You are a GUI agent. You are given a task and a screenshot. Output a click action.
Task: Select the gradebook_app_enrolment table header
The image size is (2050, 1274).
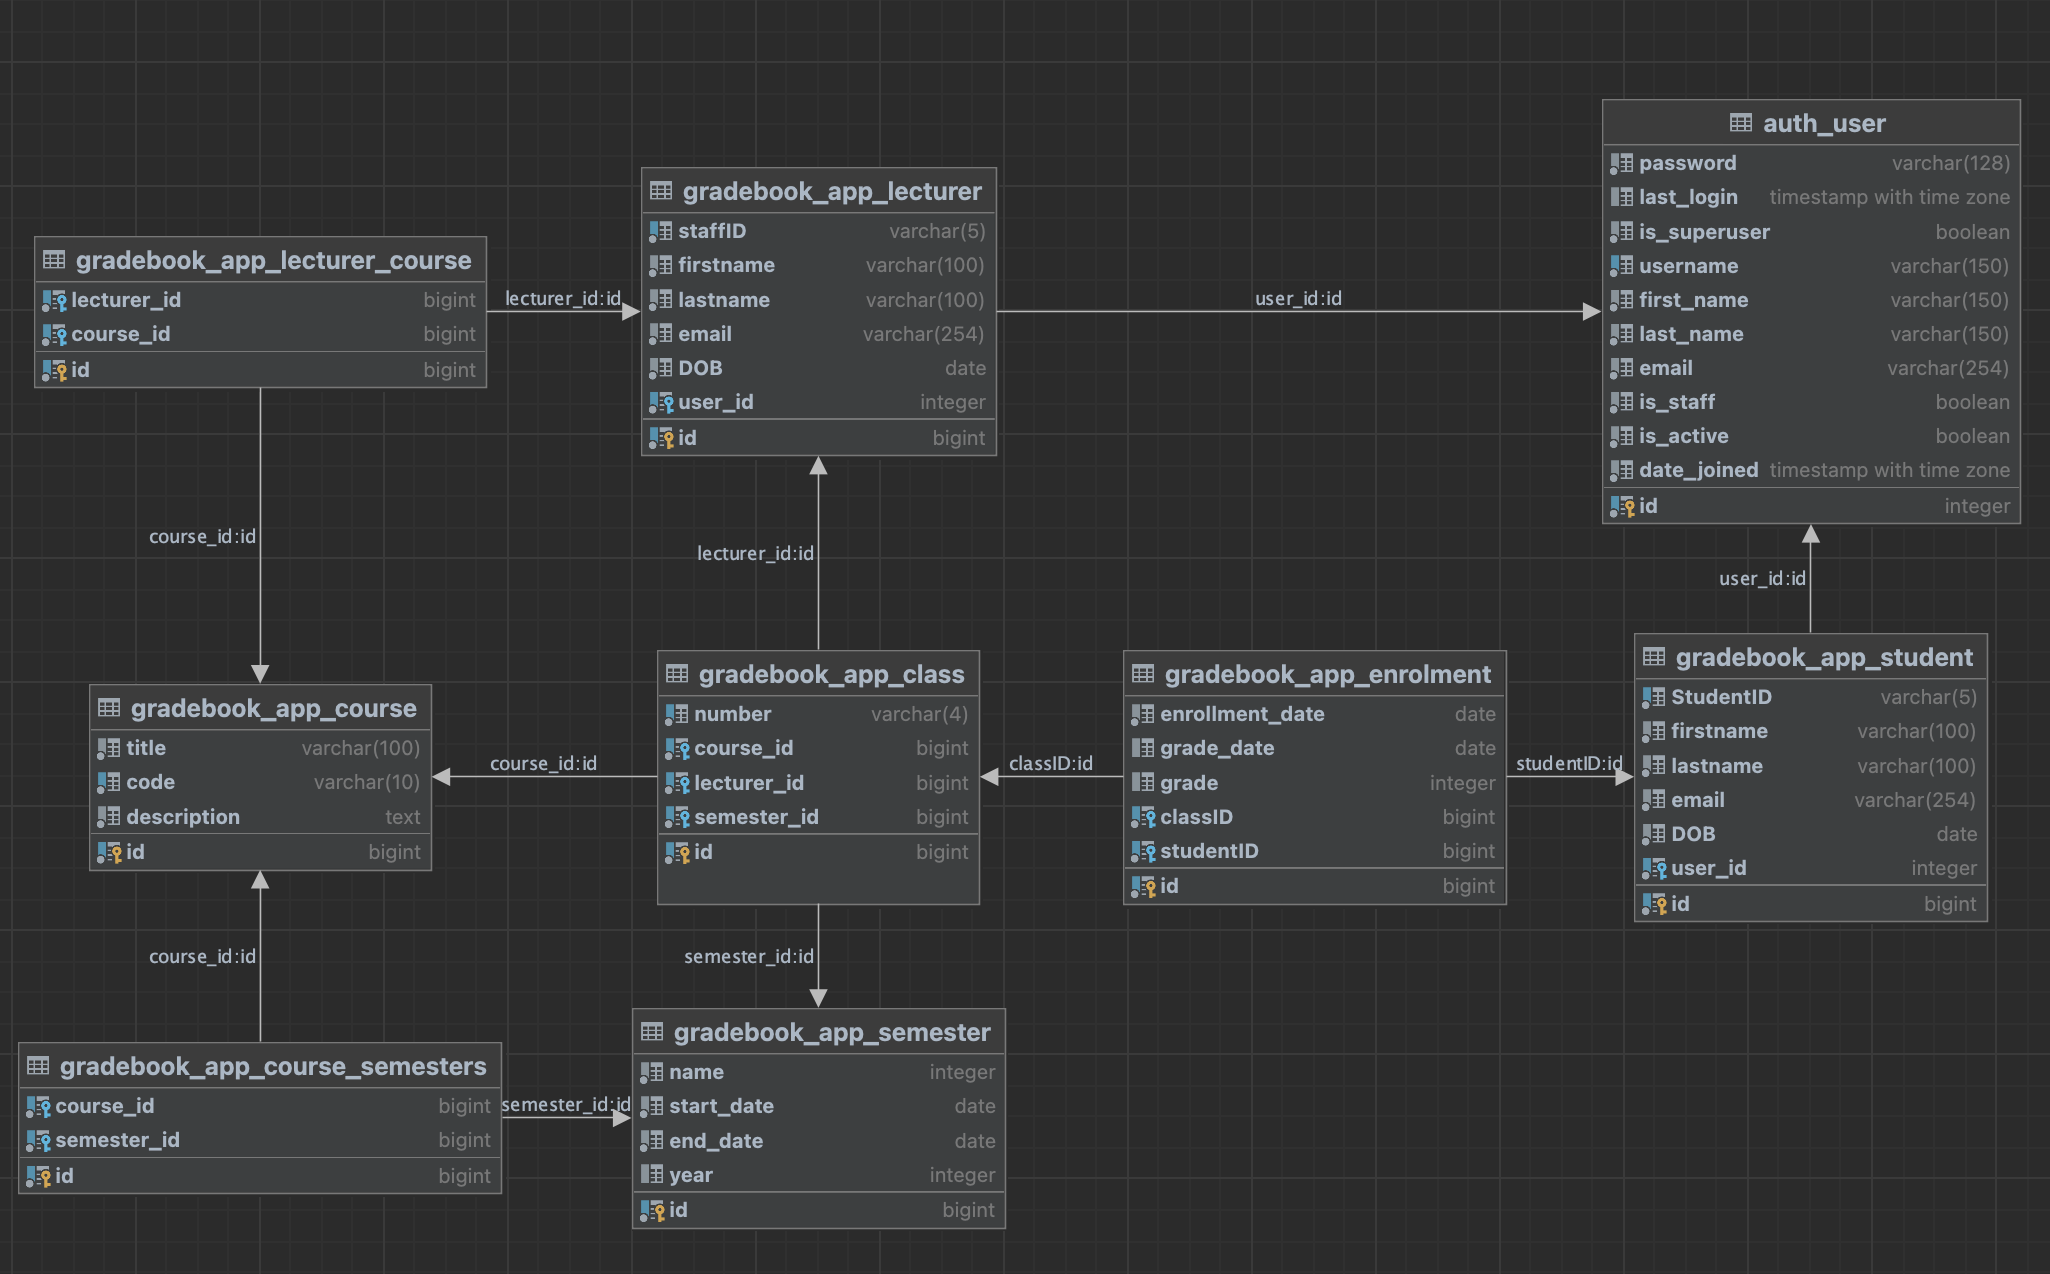coord(1326,675)
